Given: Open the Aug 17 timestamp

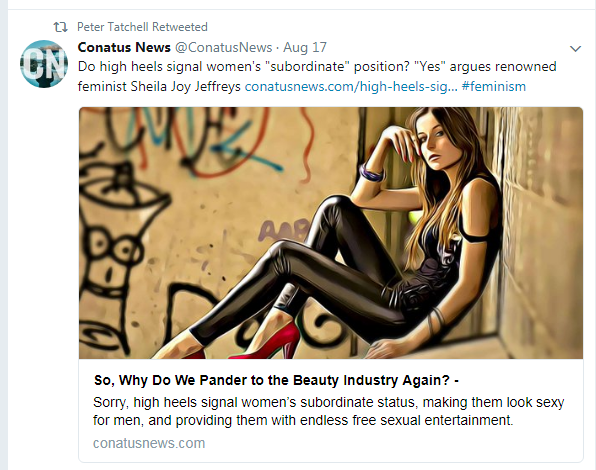Looking at the screenshot, I should [x=305, y=47].
